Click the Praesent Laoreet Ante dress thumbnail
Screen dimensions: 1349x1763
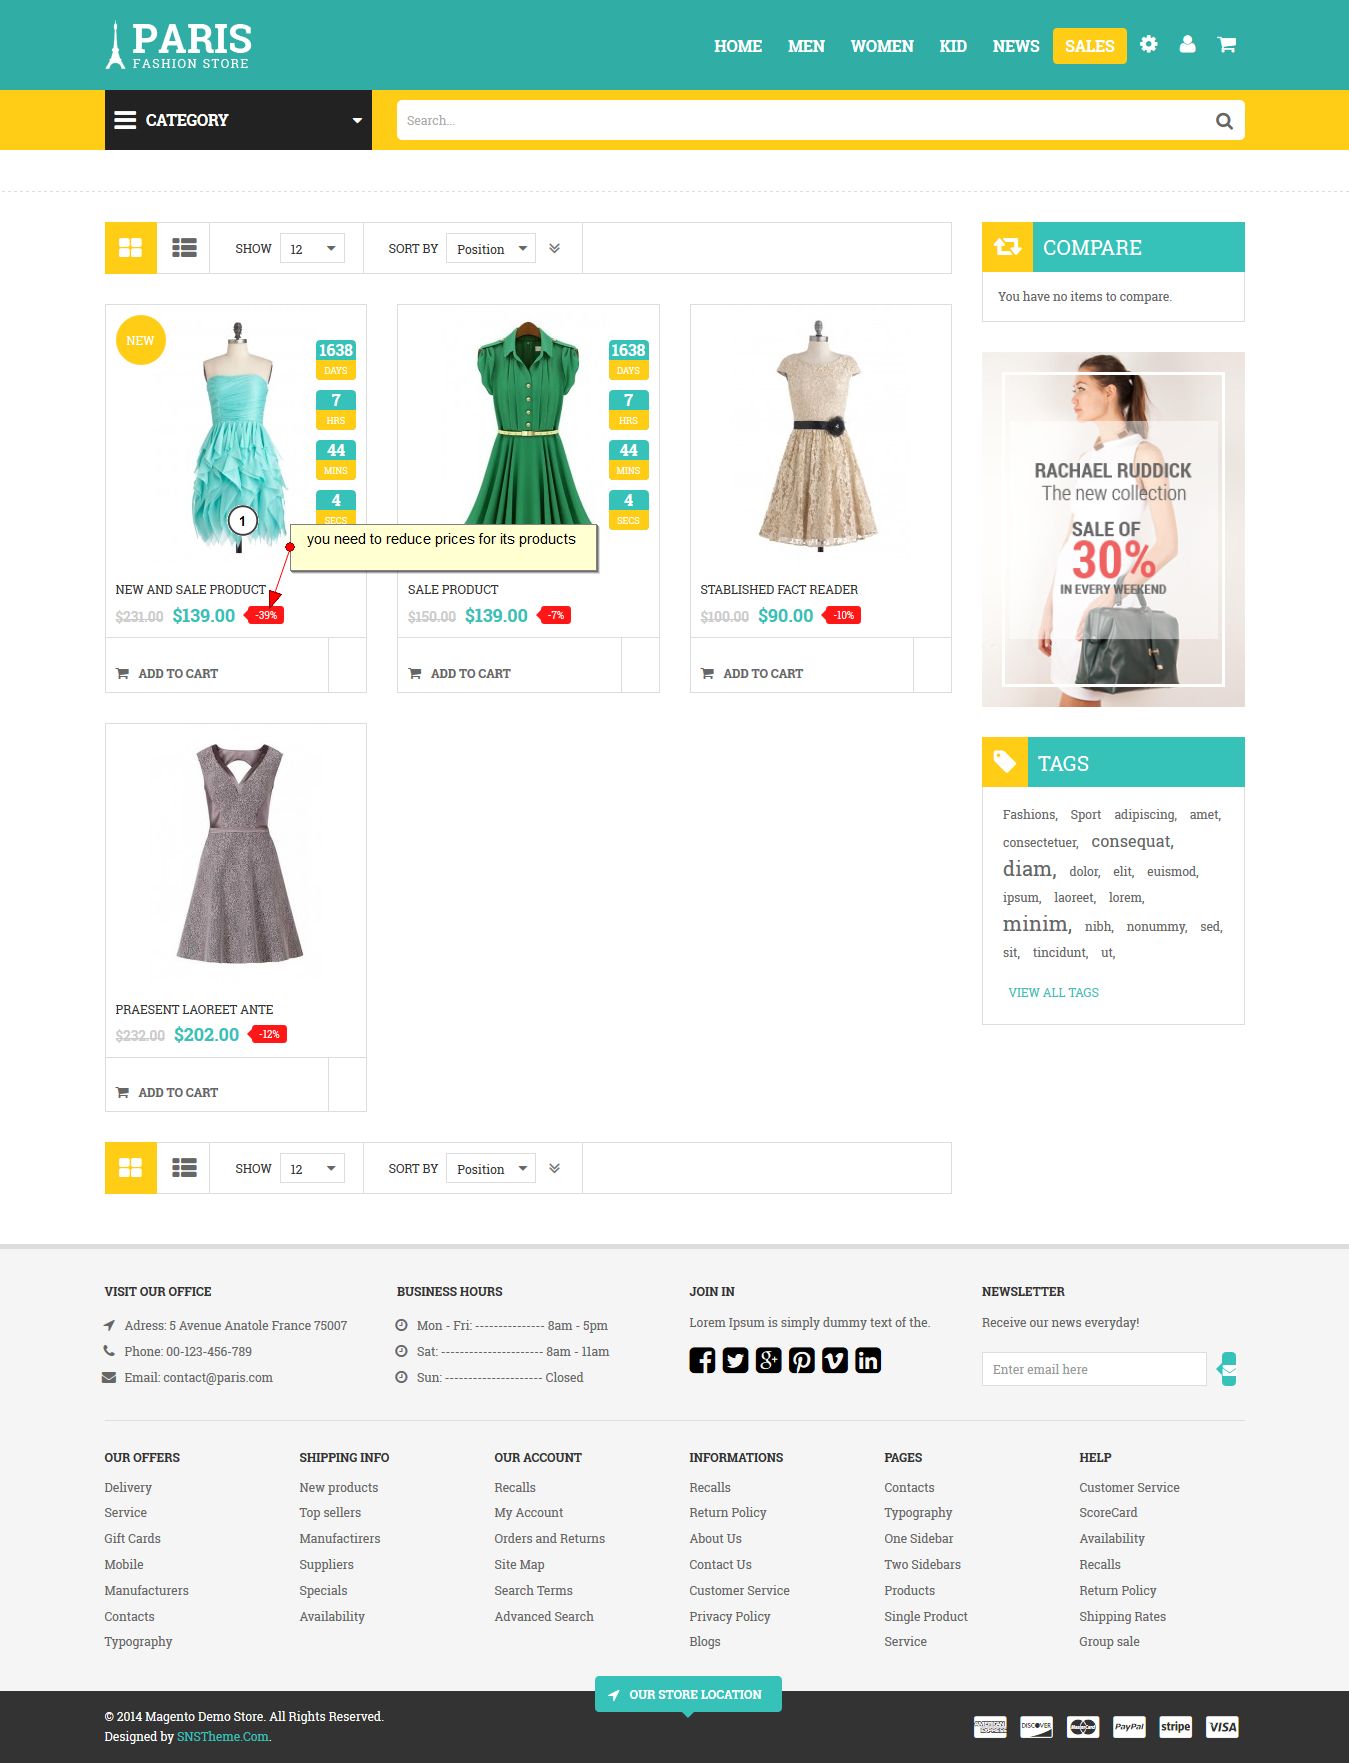236,854
